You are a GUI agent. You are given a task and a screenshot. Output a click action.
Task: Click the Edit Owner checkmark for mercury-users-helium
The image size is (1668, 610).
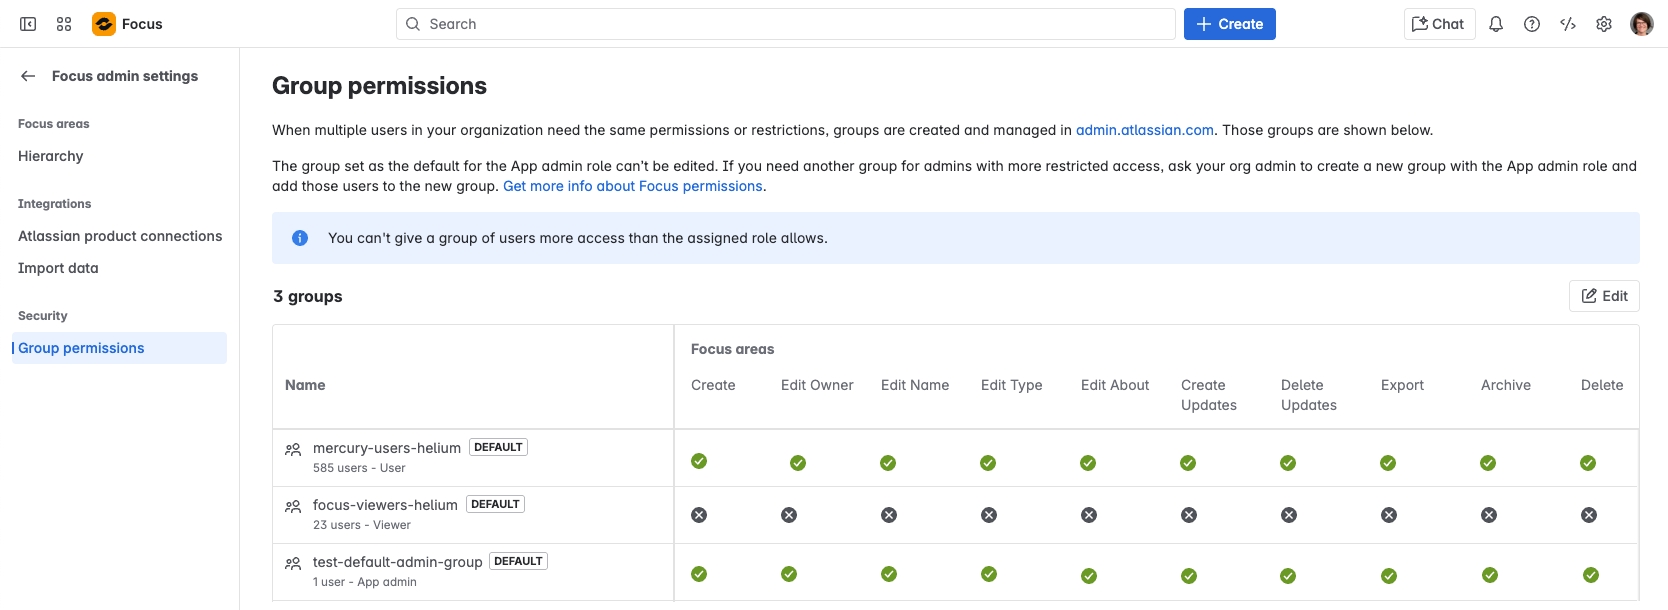click(x=798, y=463)
